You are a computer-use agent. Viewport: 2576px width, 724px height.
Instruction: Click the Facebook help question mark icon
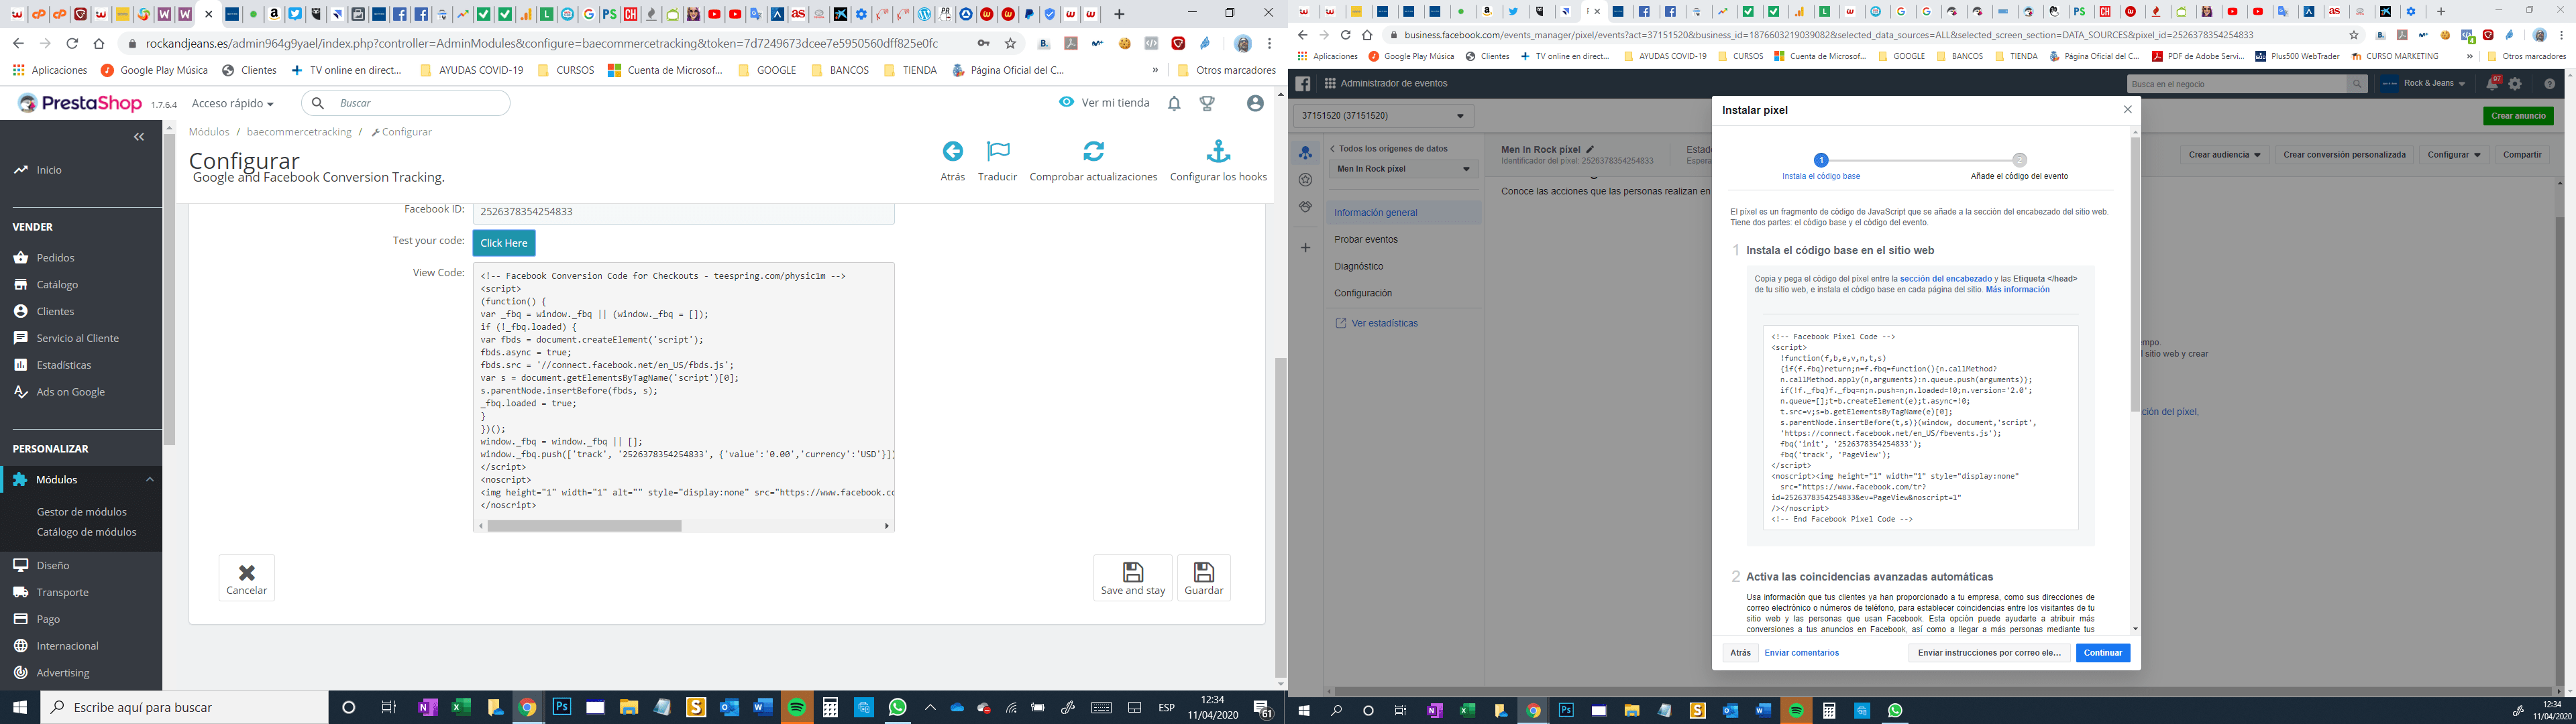point(2549,84)
